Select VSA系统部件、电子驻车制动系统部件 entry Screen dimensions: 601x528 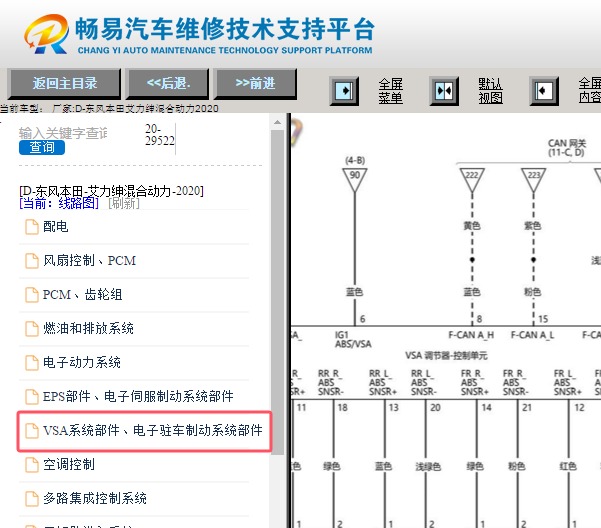click(x=152, y=431)
